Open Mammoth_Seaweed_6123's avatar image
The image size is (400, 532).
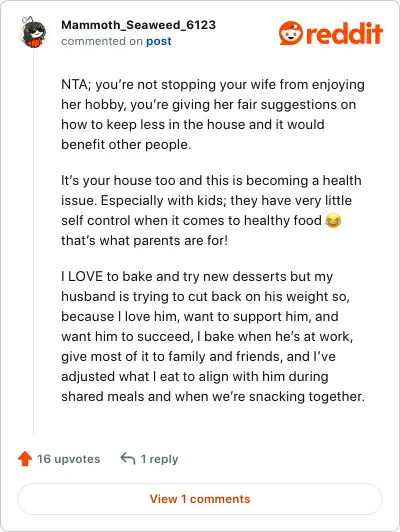pos(33,32)
